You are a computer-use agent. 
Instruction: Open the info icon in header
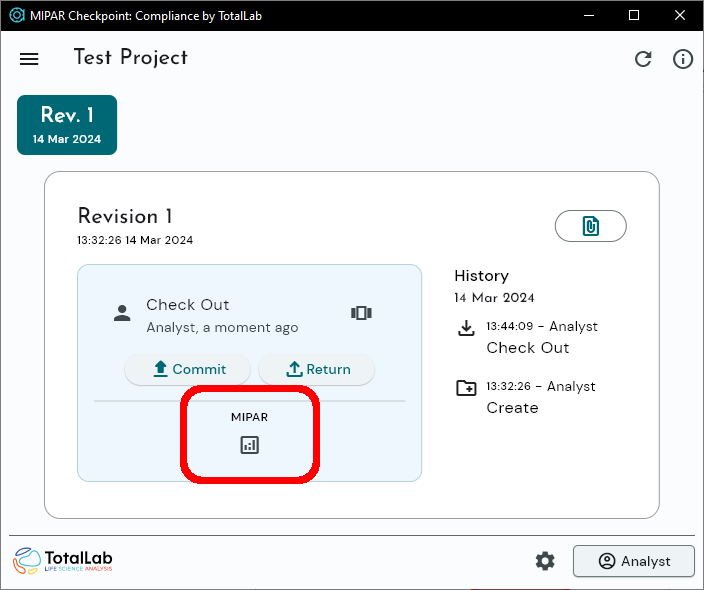click(682, 59)
